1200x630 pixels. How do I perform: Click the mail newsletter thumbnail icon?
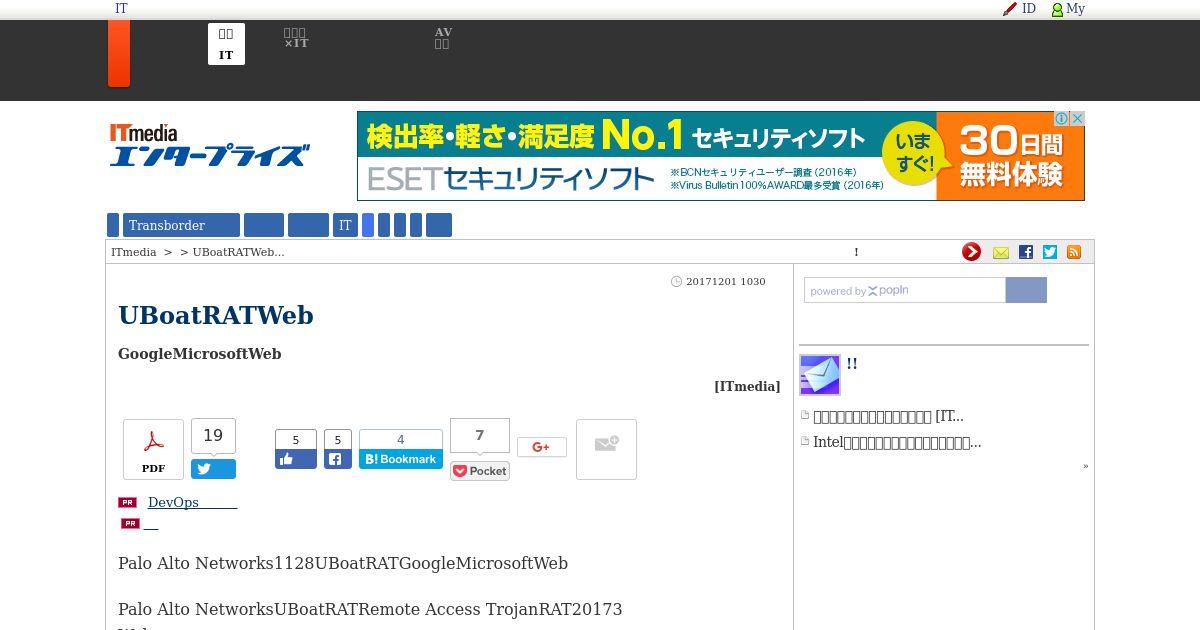pos(820,375)
